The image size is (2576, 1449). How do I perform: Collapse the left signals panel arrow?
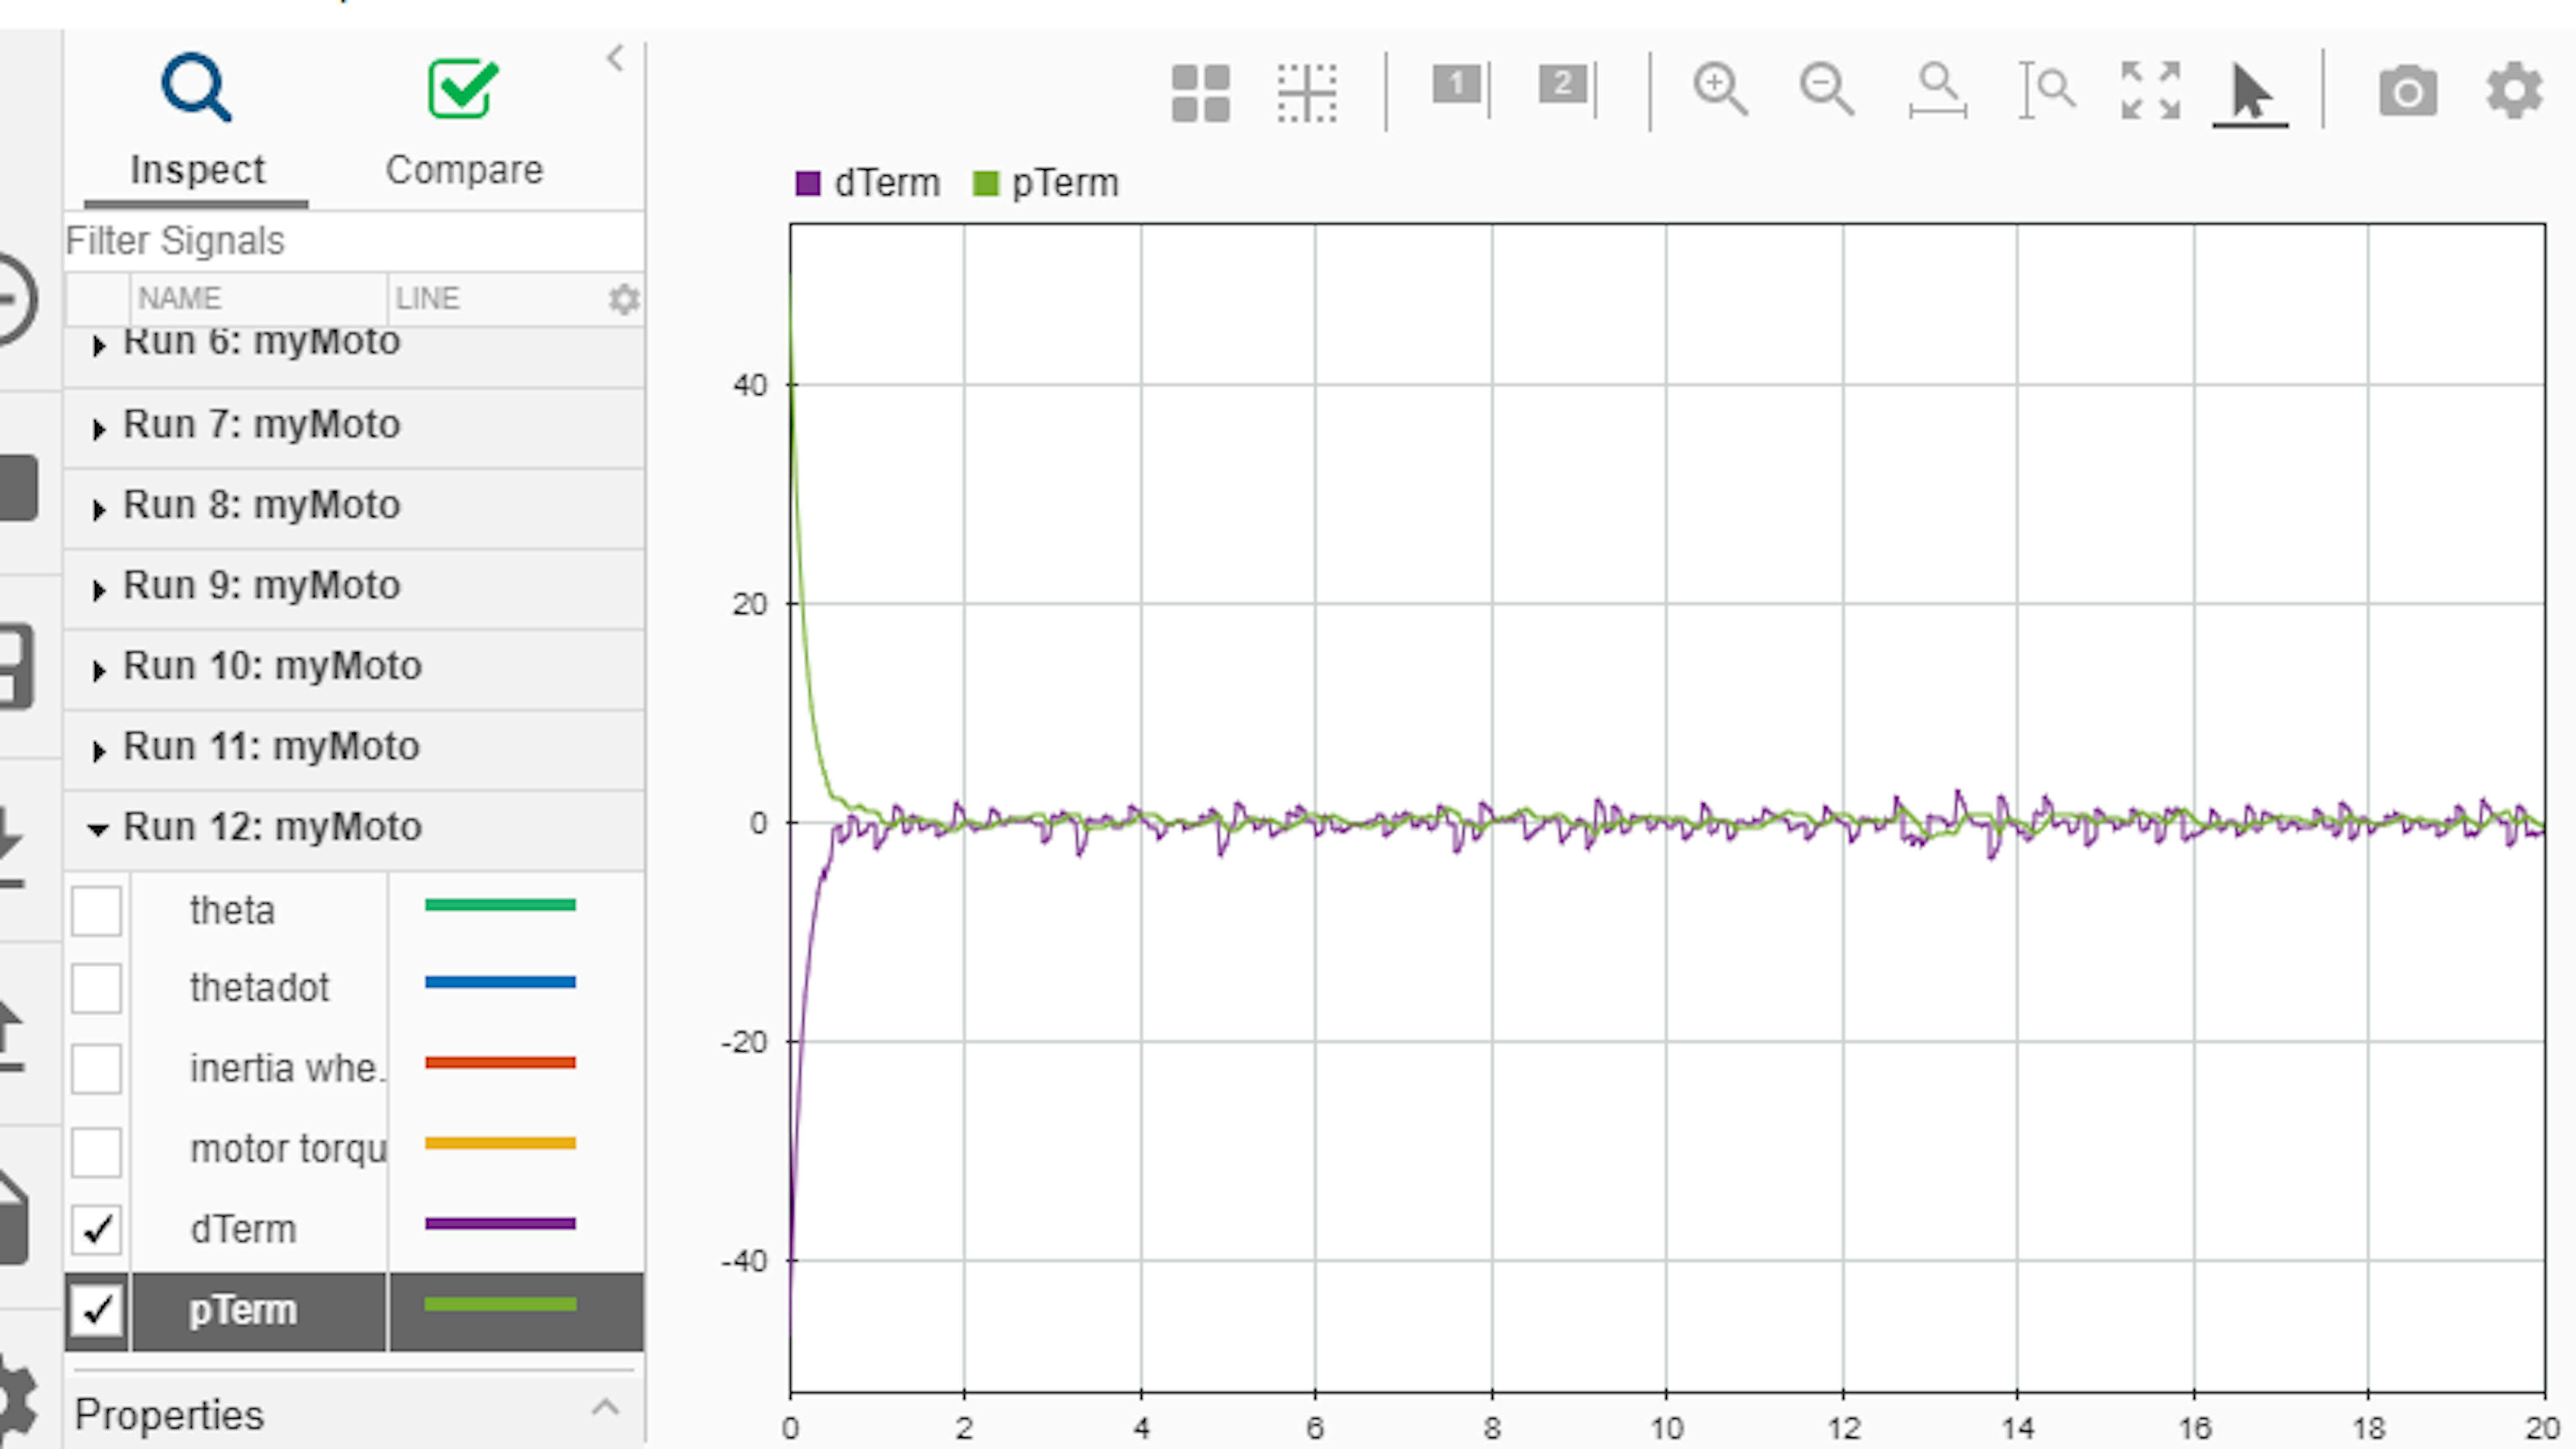click(x=615, y=58)
